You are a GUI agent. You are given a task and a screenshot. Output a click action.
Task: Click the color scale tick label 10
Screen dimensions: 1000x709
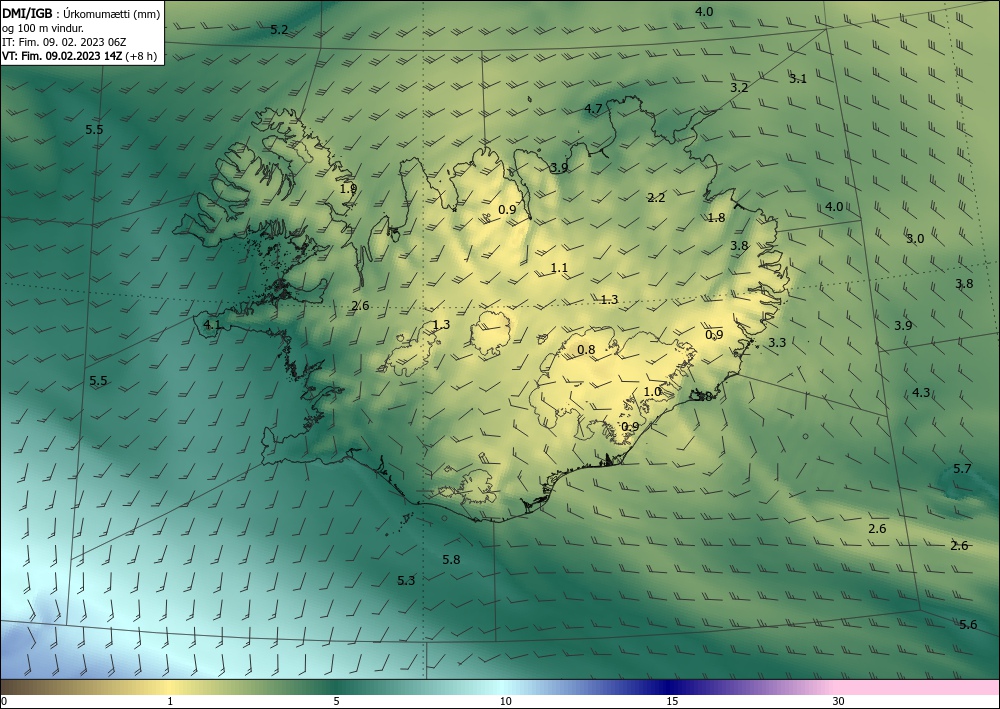(506, 701)
